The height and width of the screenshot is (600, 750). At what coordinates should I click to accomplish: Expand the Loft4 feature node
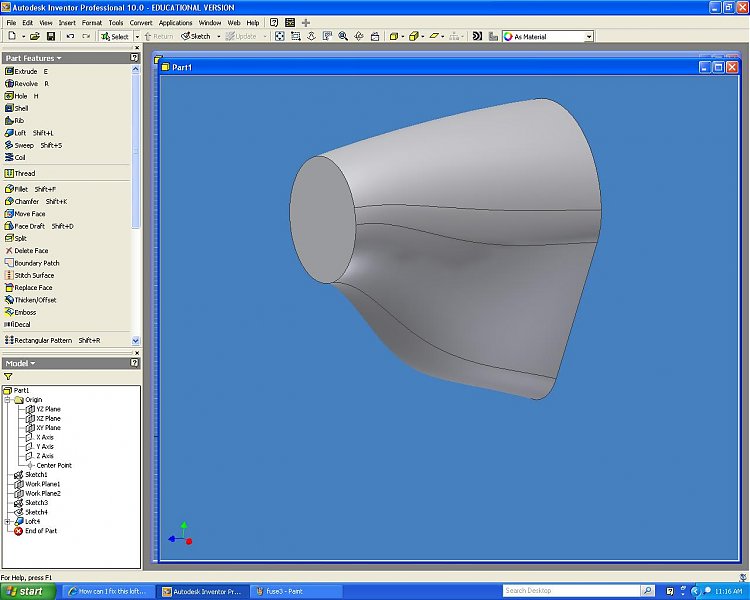tap(7, 522)
